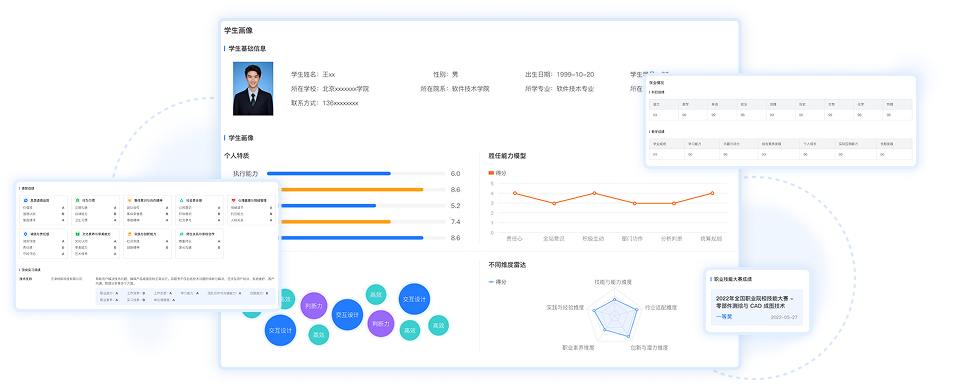
Task: Click the 职业技能大赛成绩 panel heading
Action: [733, 279]
